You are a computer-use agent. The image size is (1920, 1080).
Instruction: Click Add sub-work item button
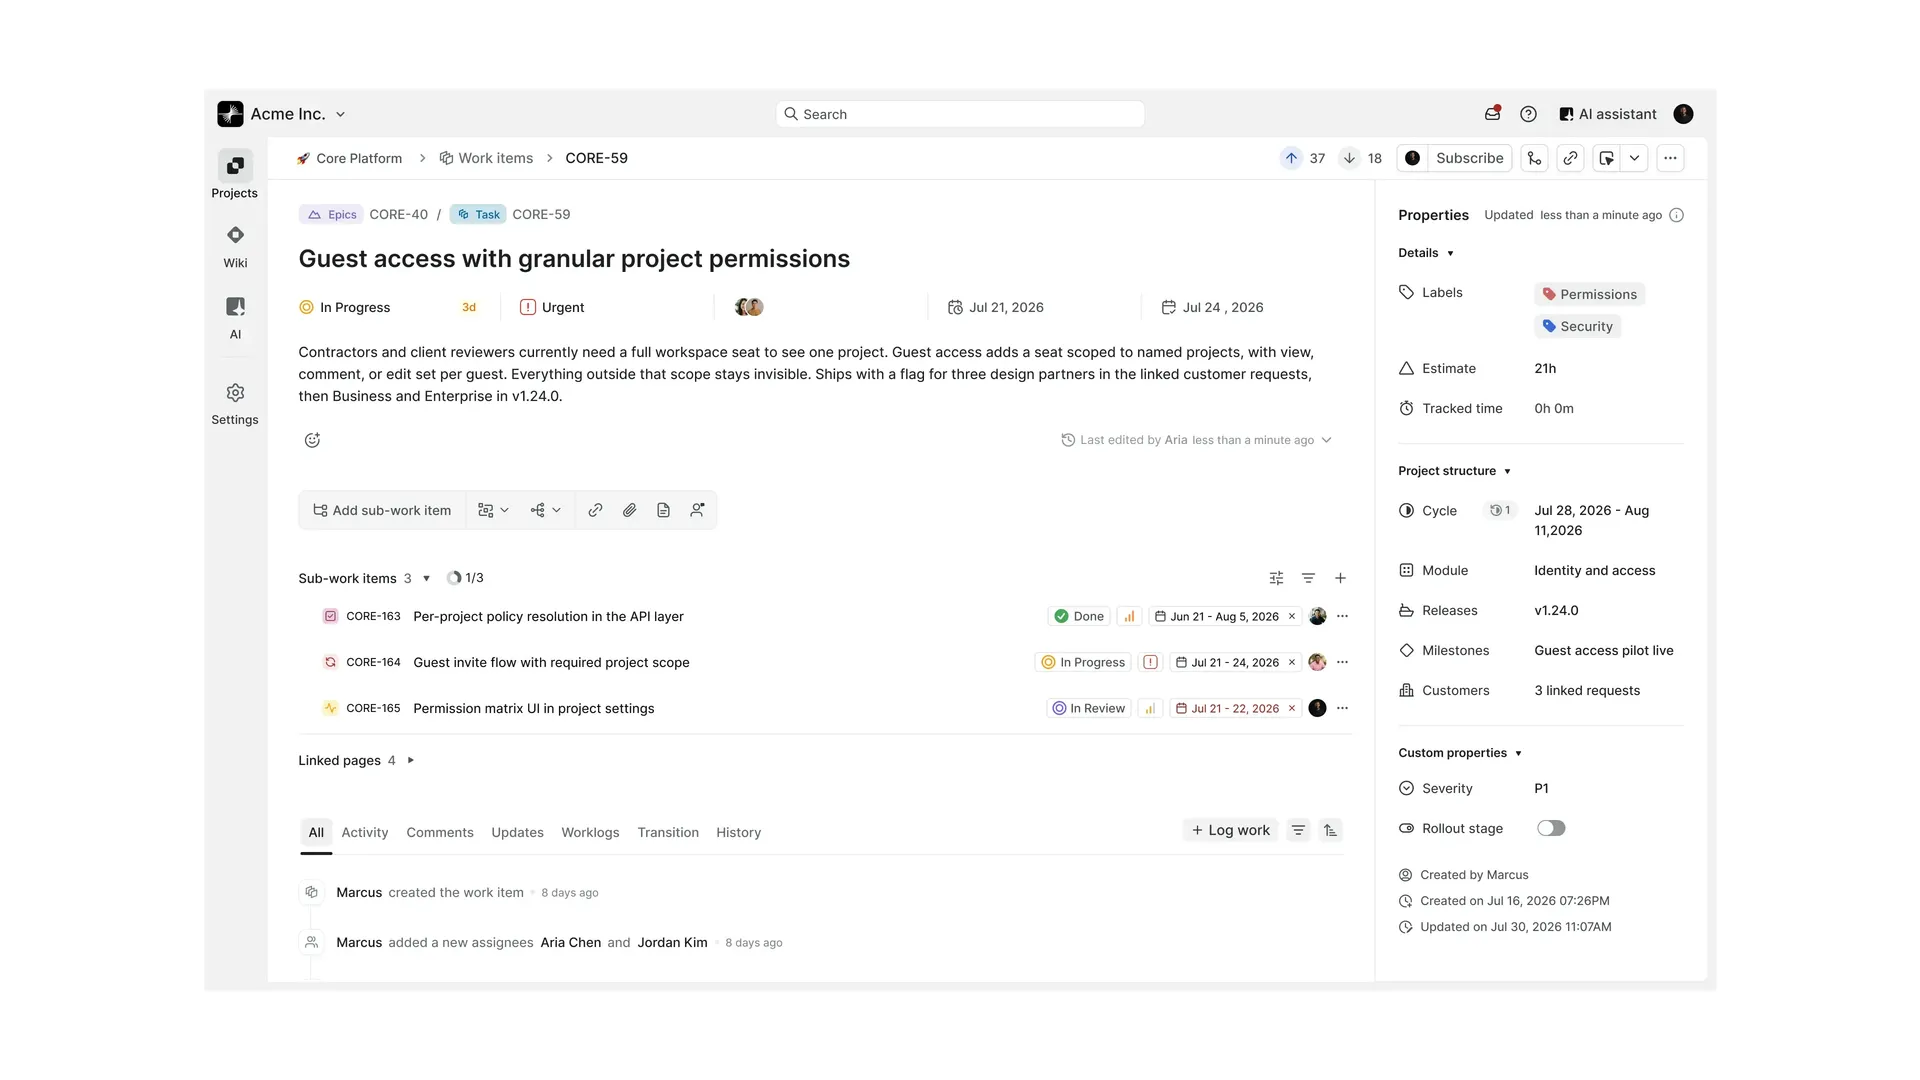point(382,510)
